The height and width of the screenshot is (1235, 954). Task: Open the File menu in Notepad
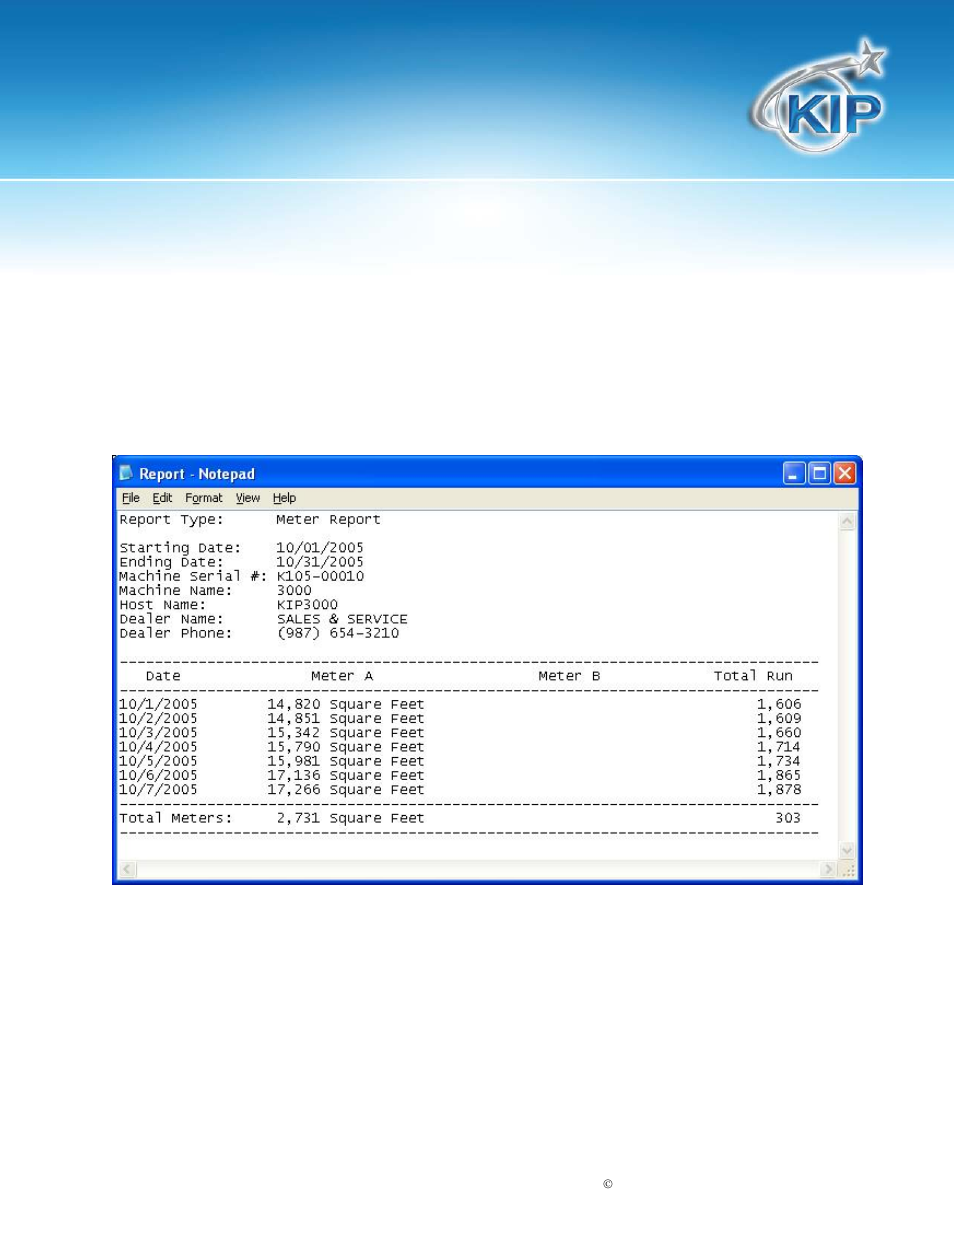click(131, 498)
